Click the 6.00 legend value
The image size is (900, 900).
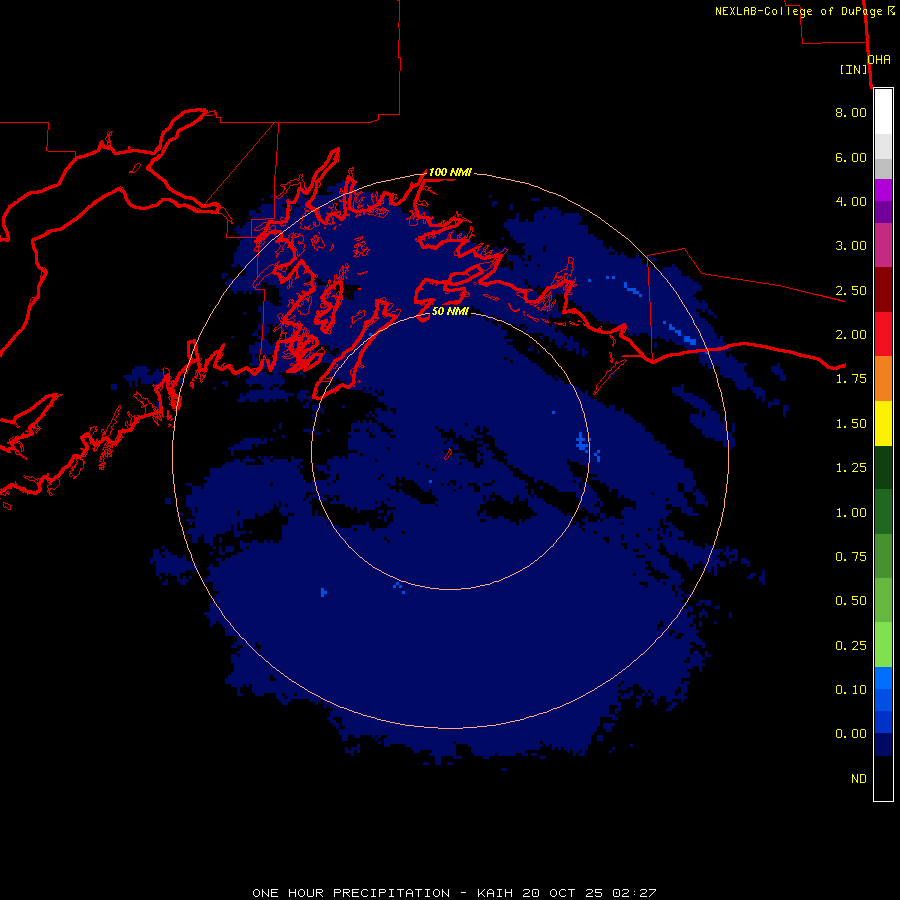coord(851,157)
